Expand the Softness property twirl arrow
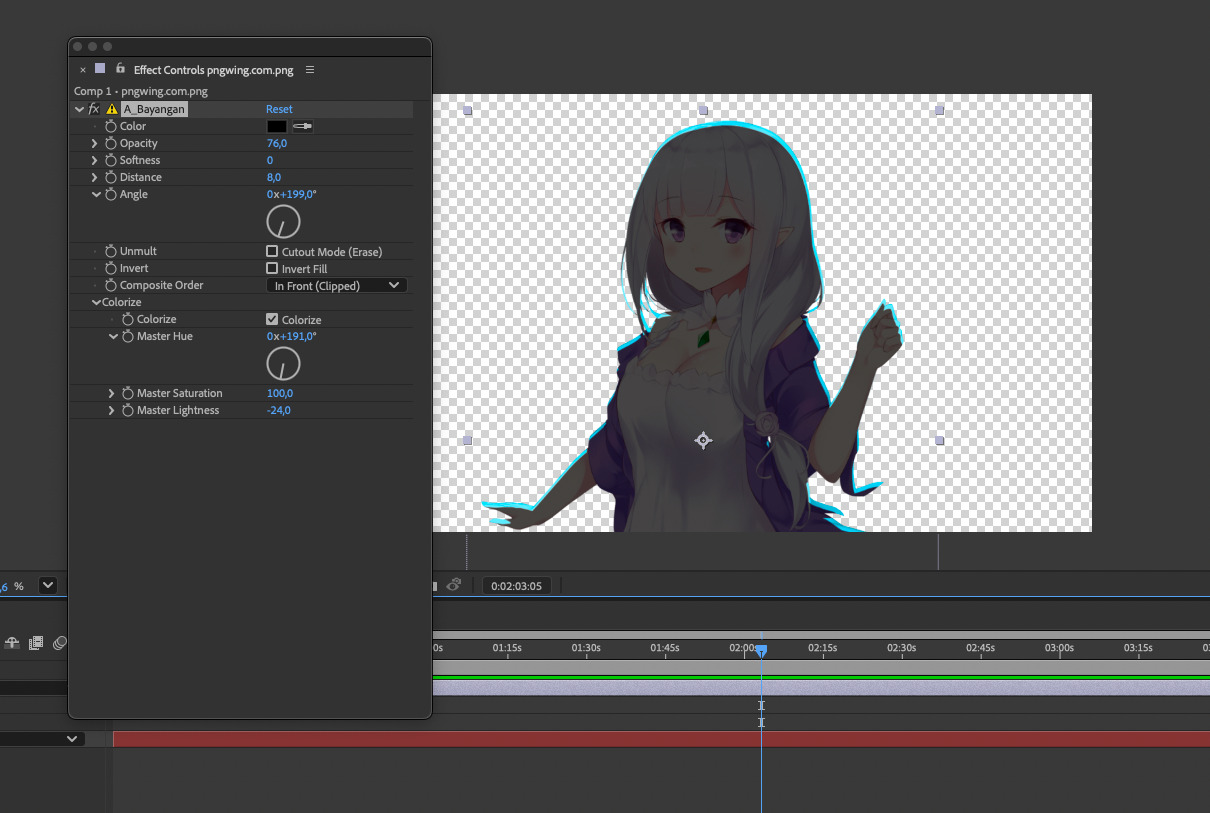The width and height of the screenshot is (1210, 813). (x=95, y=161)
